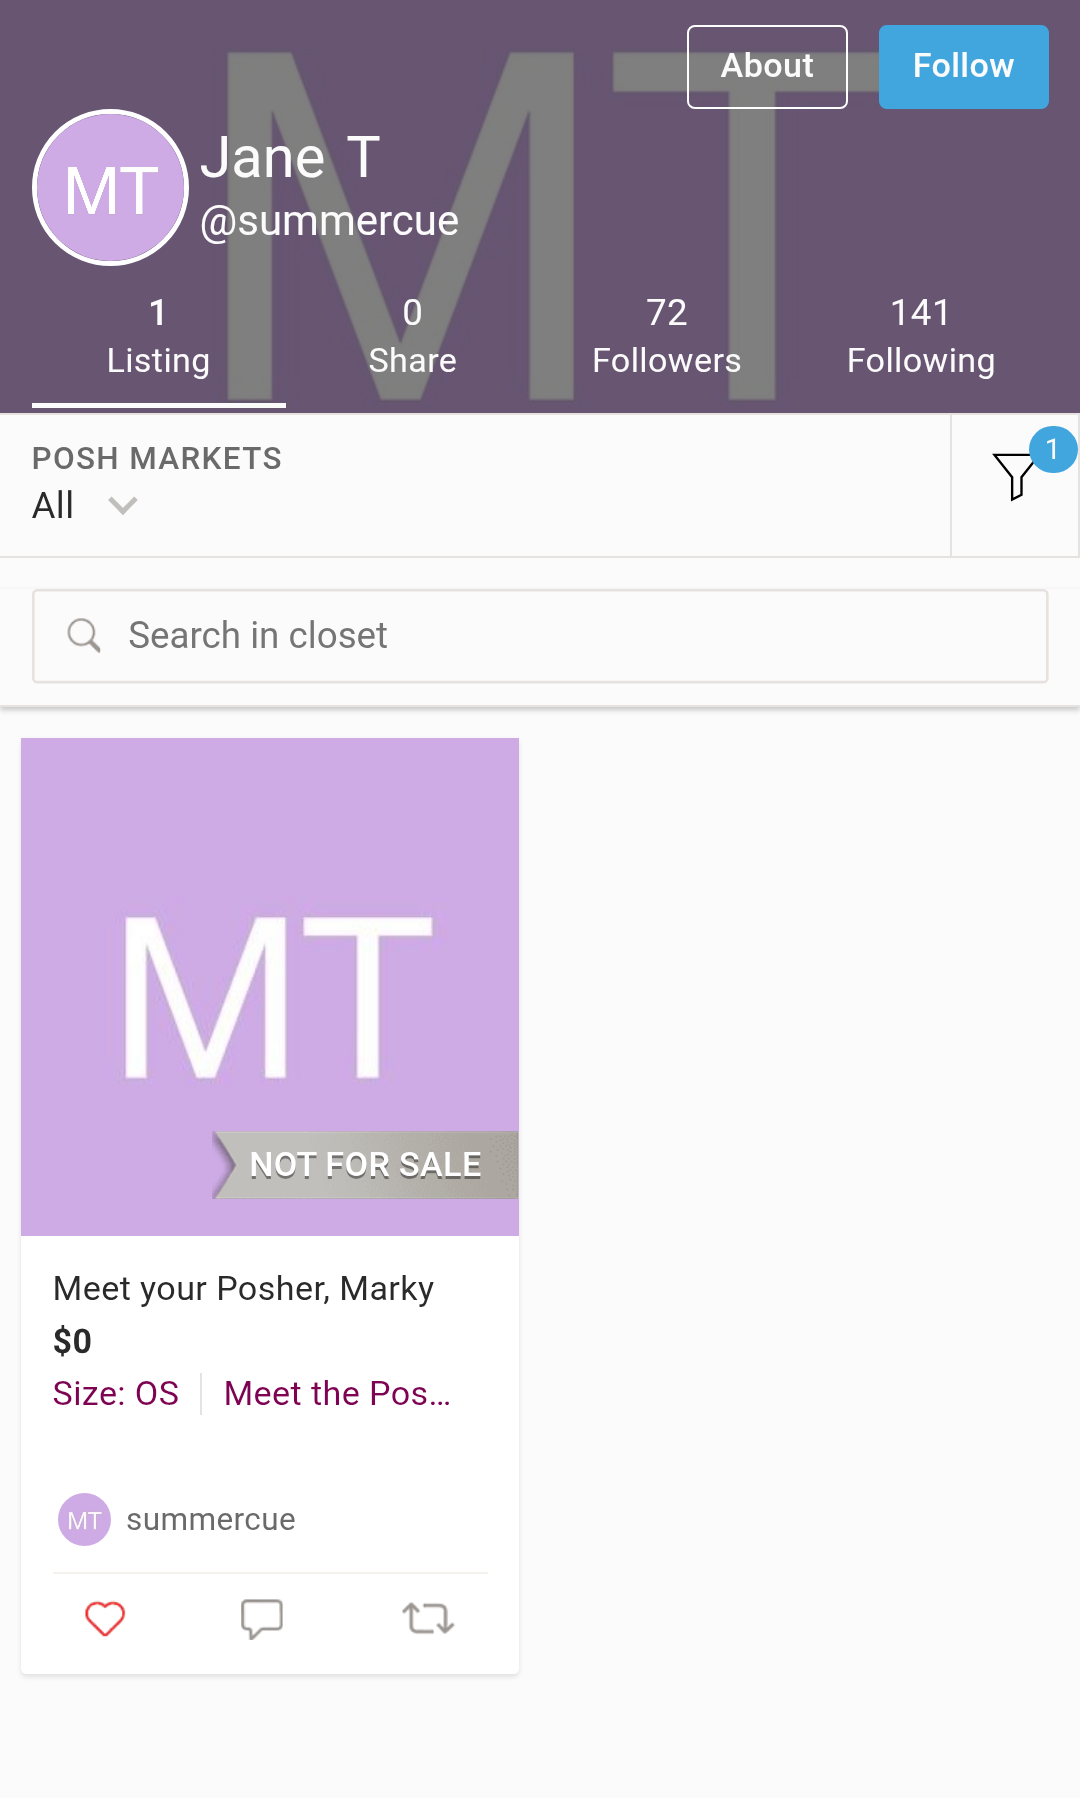Open comments via speech bubble icon

[x=262, y=1618]
